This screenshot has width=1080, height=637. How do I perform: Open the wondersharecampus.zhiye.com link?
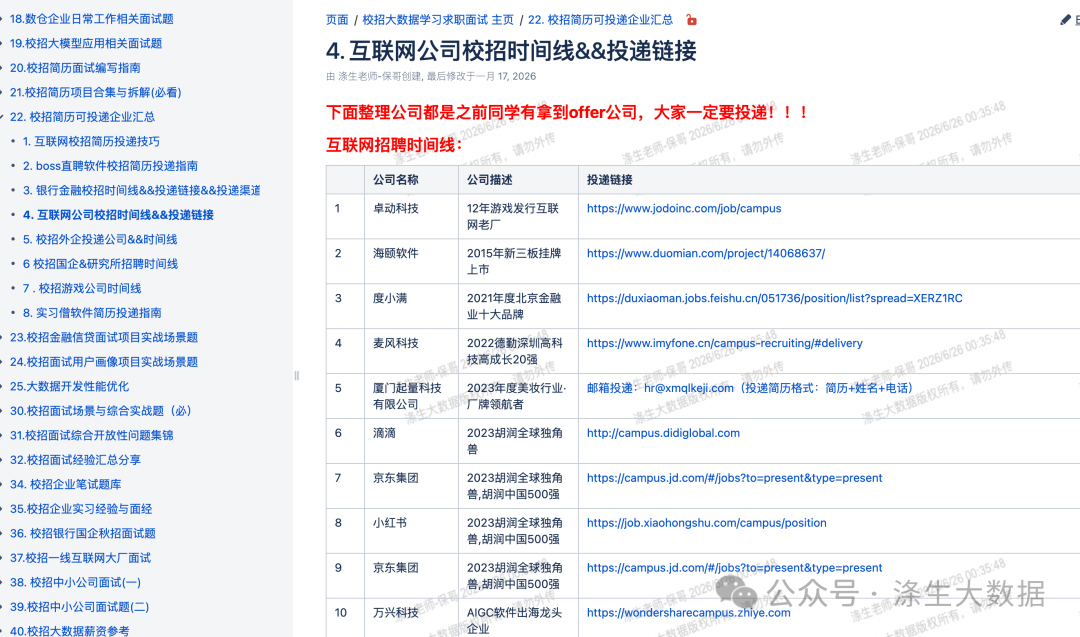click(x=689, y=613)
